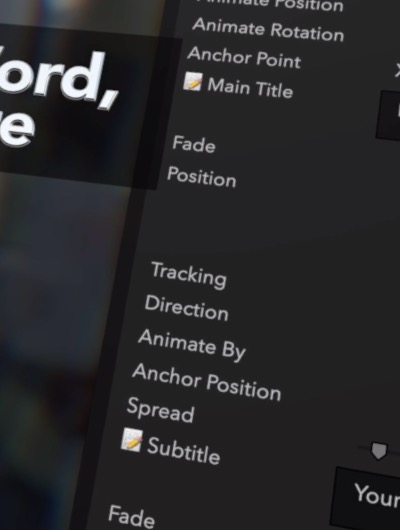Open the Animate By parameter row
This screenshot has height=530, width=400.
192,345
